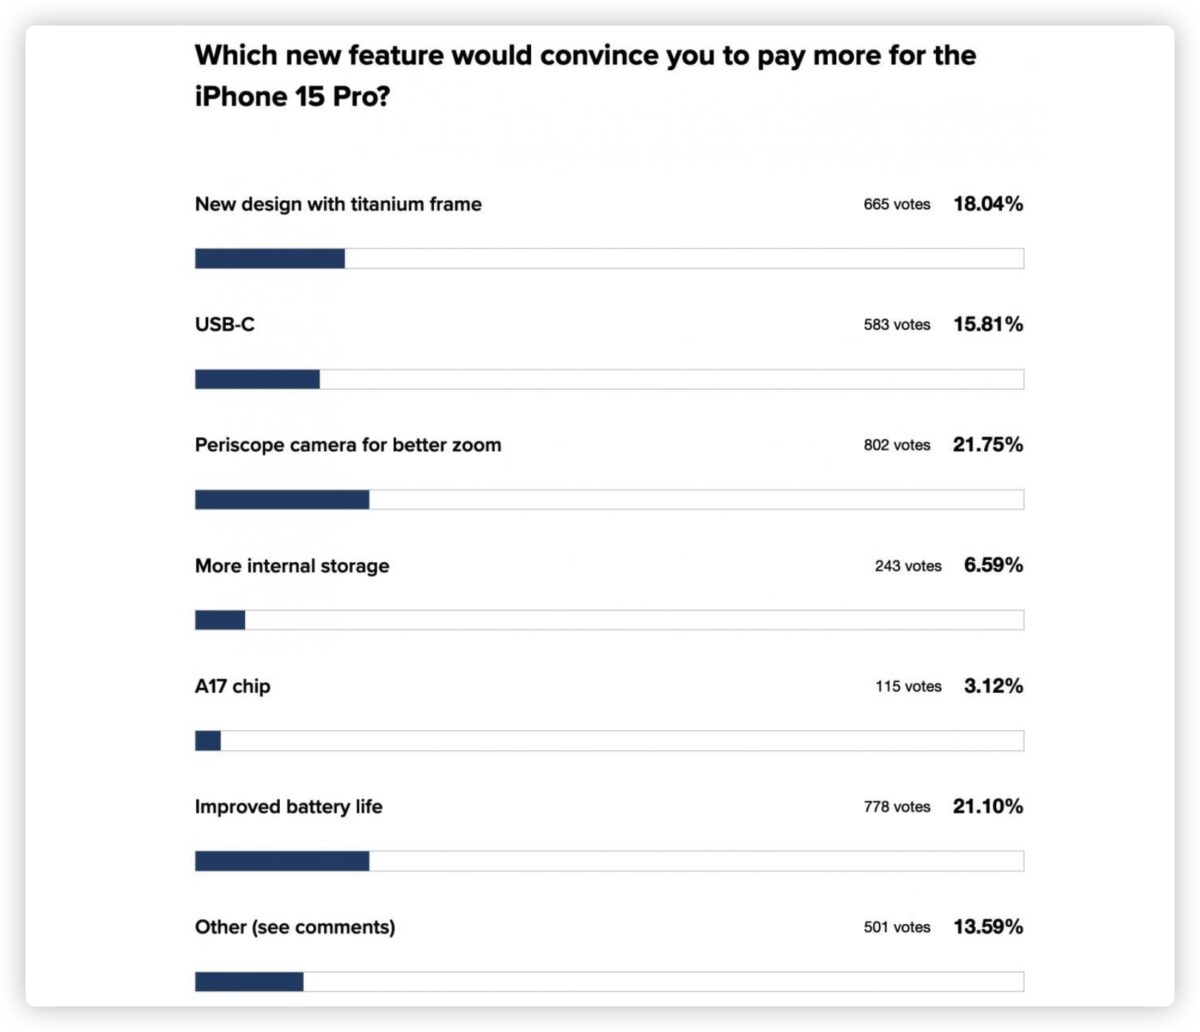Select 'More internal storage' poll option
Viewport: 1200px width, 1032px height.
click(292, 566)
